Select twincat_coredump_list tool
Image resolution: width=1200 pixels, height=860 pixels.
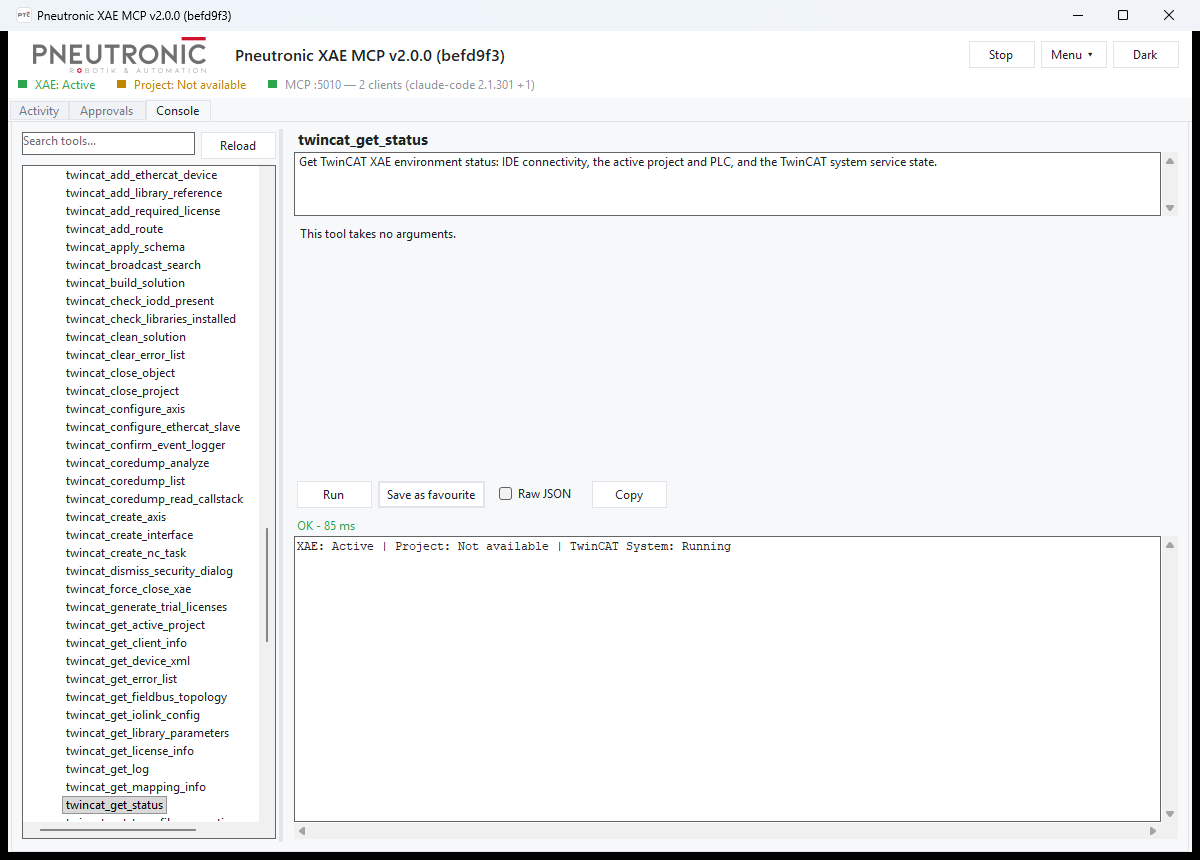(x=125, y=481)
